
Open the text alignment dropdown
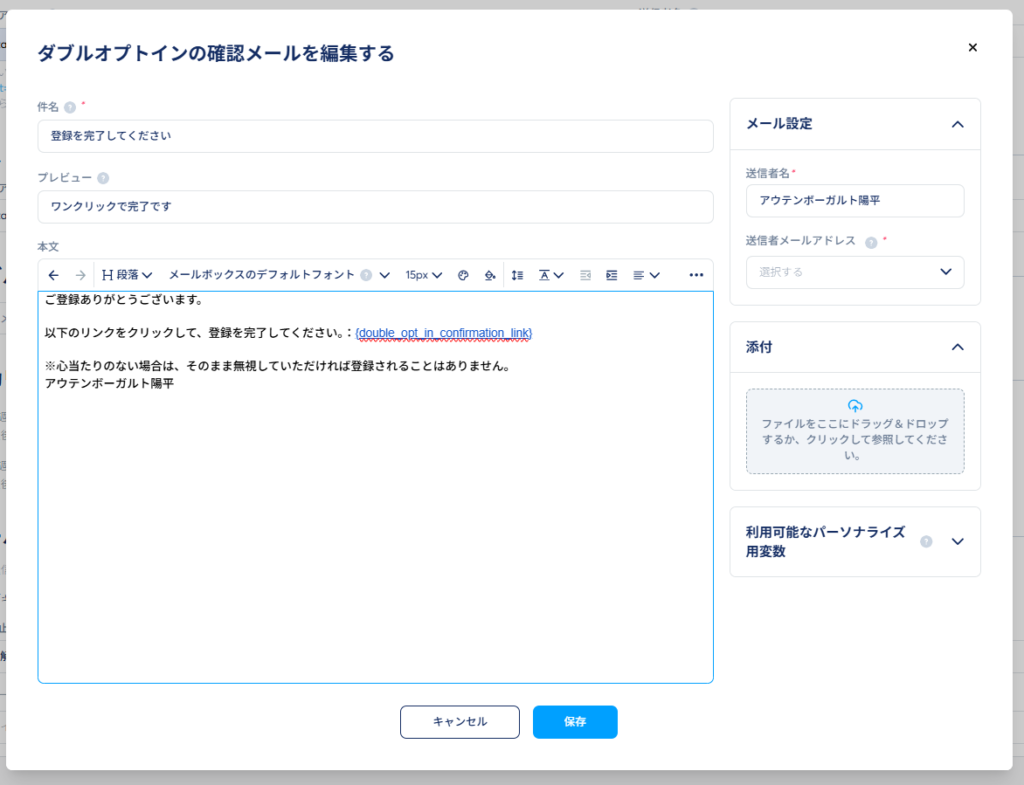[x=646, y=275]
